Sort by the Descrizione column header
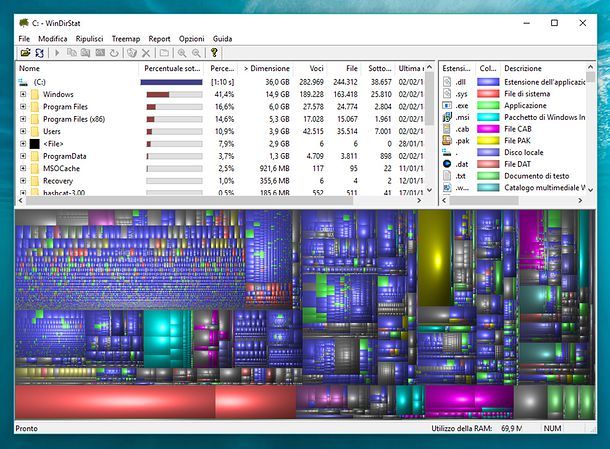The image size is (610, 449). pos(545,68)
